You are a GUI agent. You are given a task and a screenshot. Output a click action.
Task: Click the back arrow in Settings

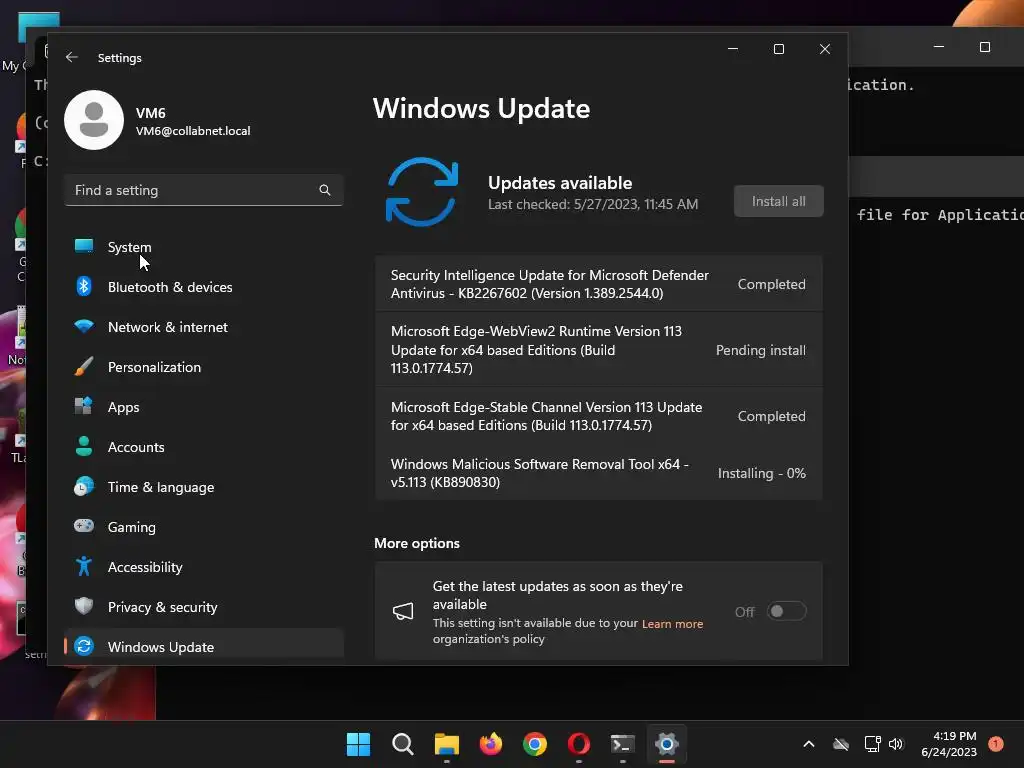(x=72, y=57)
